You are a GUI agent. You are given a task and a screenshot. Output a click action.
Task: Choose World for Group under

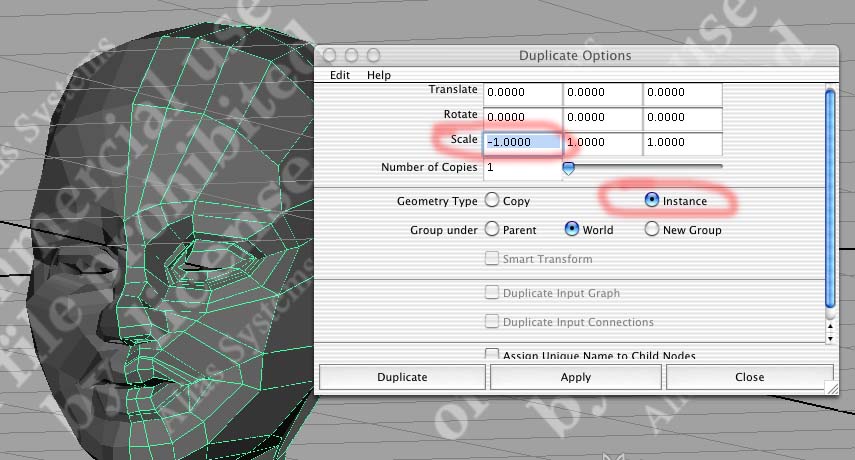click(572, 229)
